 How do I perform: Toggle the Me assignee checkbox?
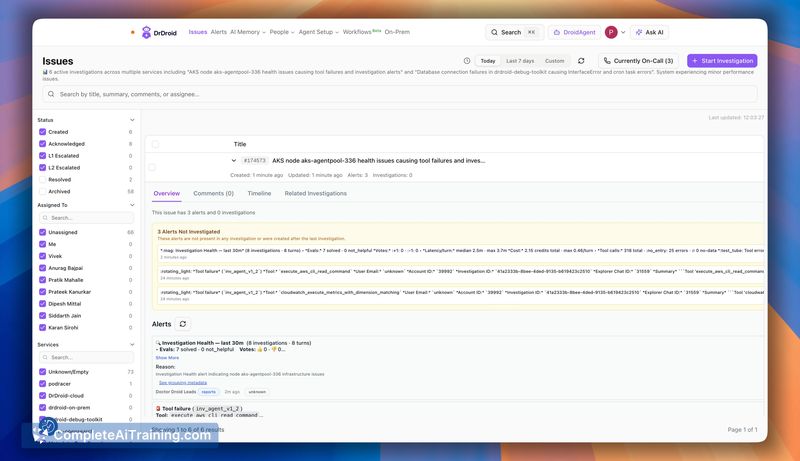coord(42,244)
